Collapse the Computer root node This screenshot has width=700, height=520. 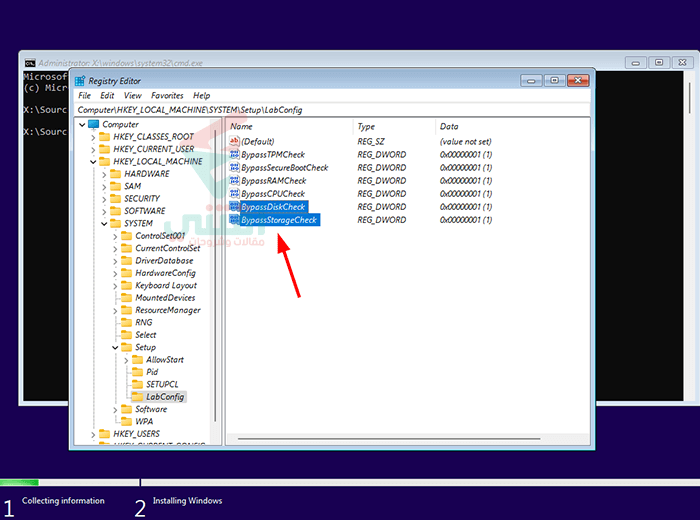pyautogui.click(x=82, y=125)
